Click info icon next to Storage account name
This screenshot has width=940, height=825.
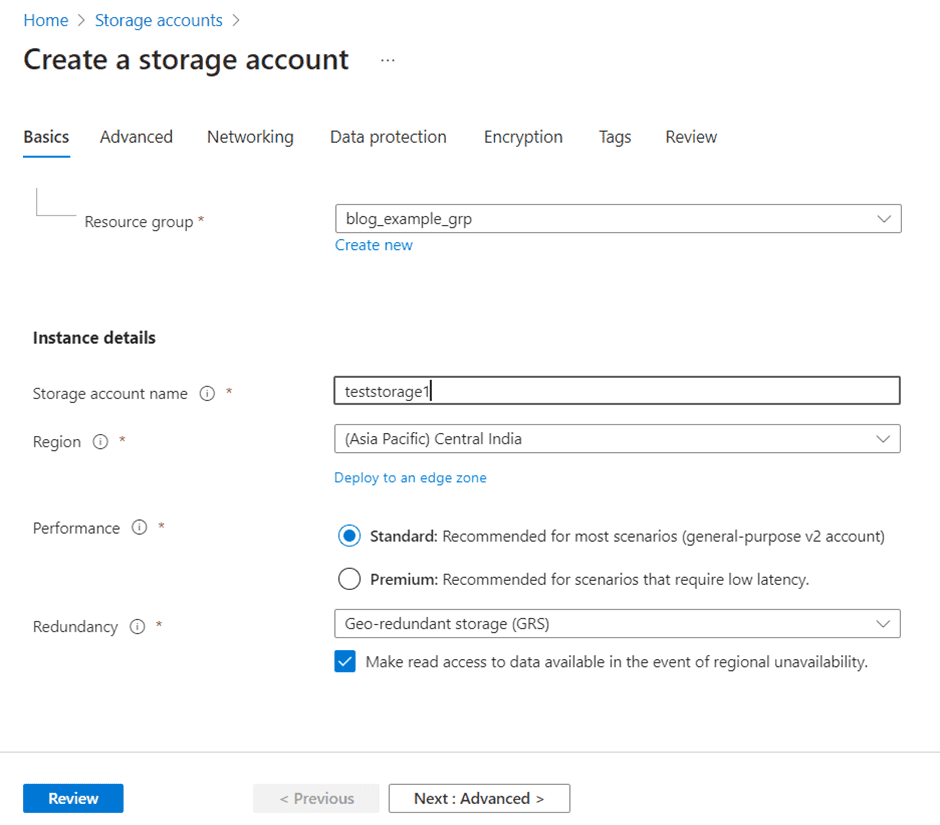pos(207,394)
